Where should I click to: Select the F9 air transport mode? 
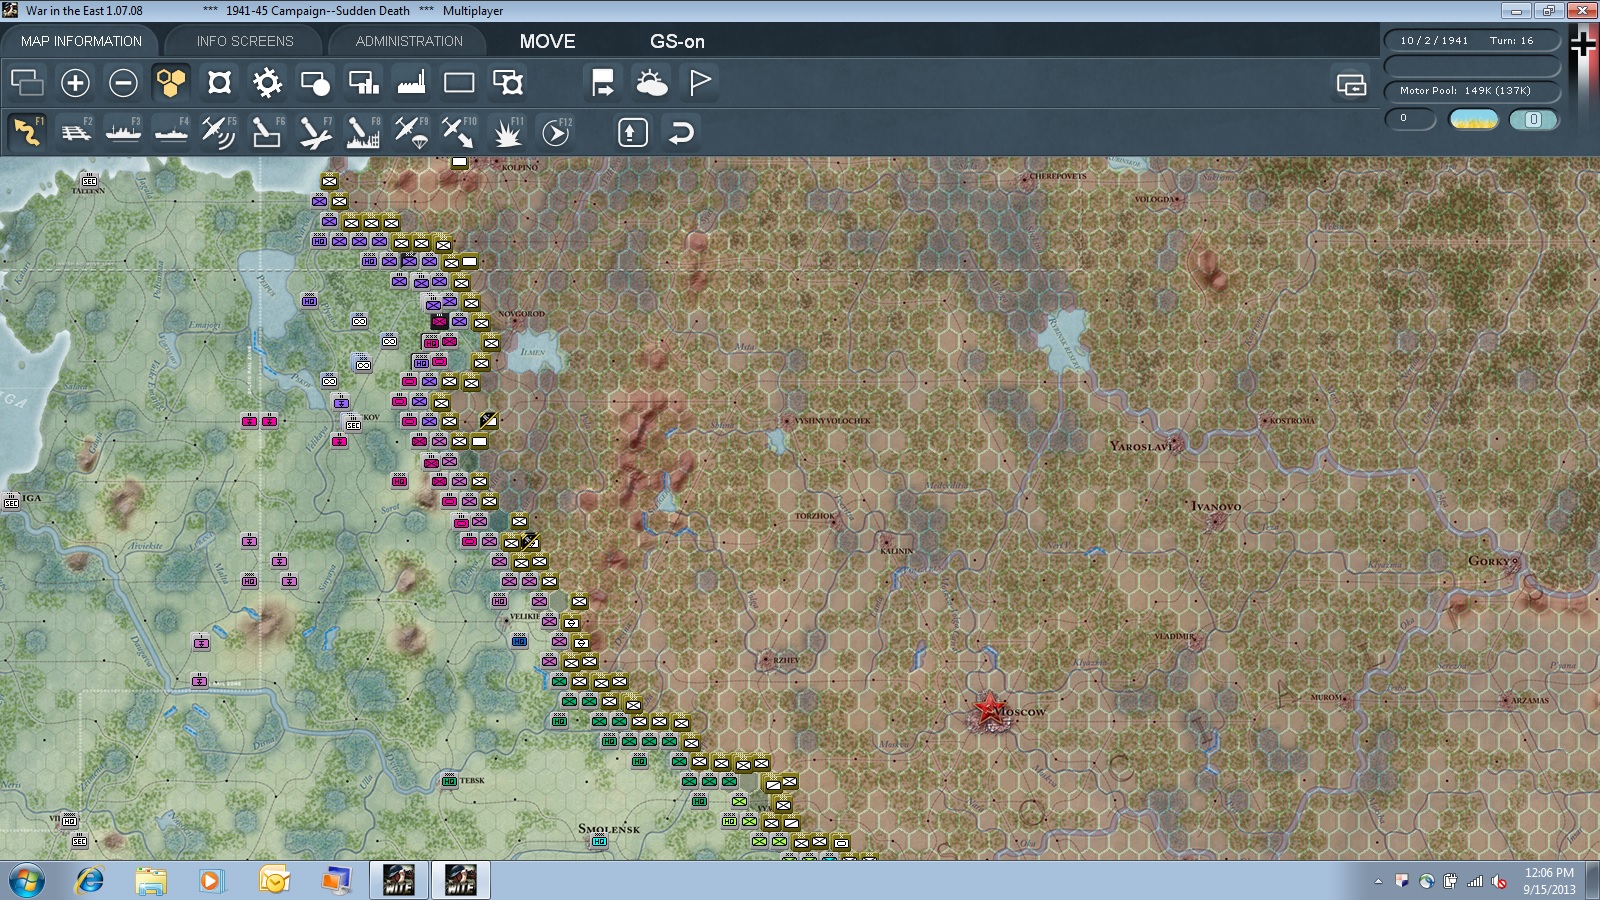point(411,132)
